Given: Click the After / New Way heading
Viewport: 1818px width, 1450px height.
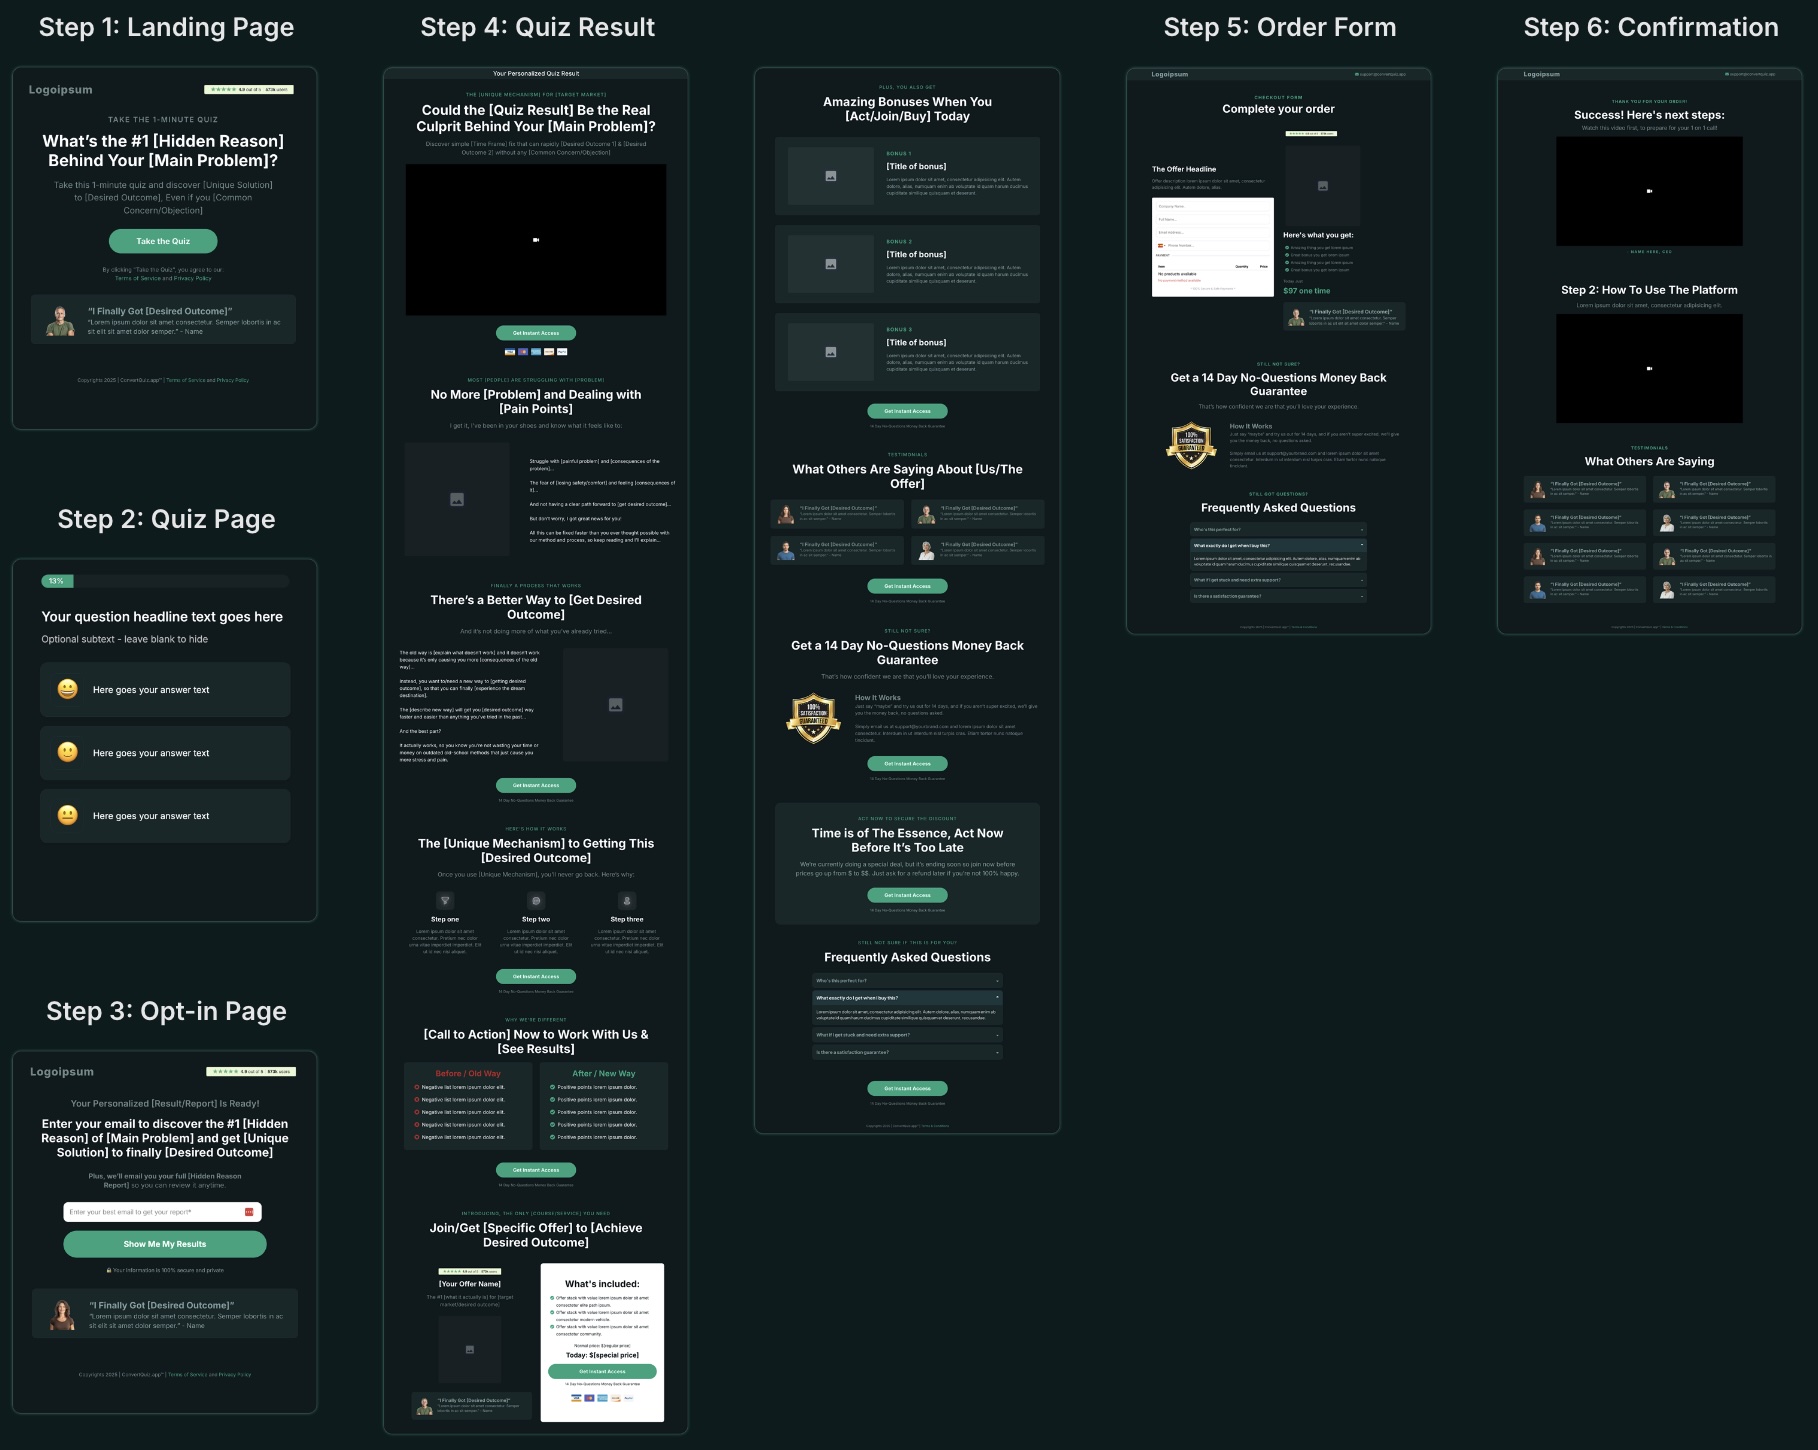Looking at the screenshot, I should (x=604, y=1074).
